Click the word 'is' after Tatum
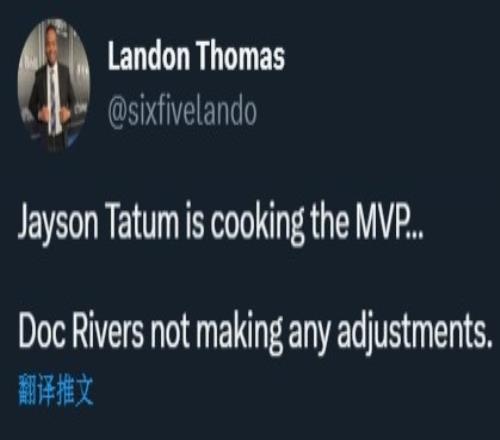The width and height of the screenshot is (500, 440). click(x=195, y=221)
